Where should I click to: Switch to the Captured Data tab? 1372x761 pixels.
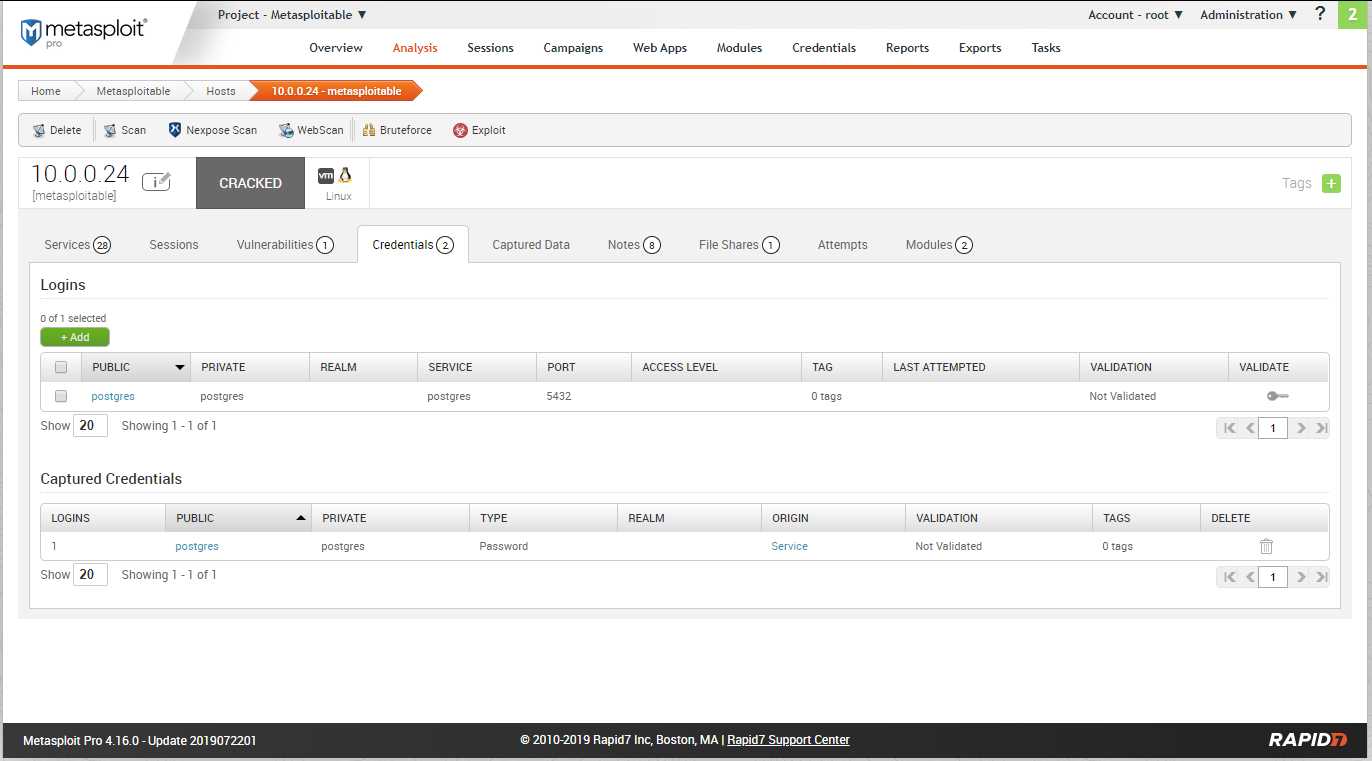click(531, 245)
